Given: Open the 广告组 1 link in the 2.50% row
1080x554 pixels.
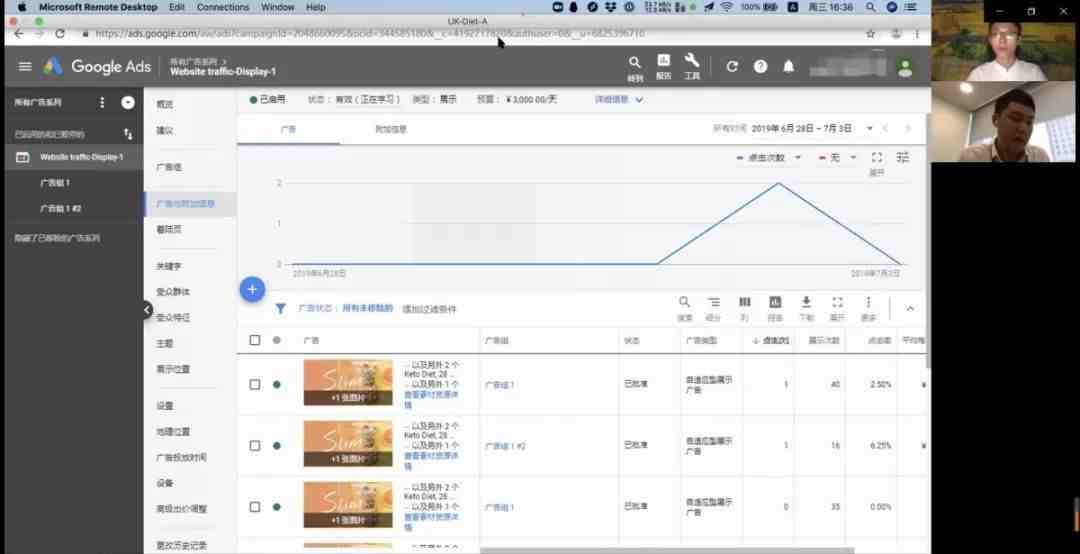Looking at the screenshot, I should tap(499, 385).
